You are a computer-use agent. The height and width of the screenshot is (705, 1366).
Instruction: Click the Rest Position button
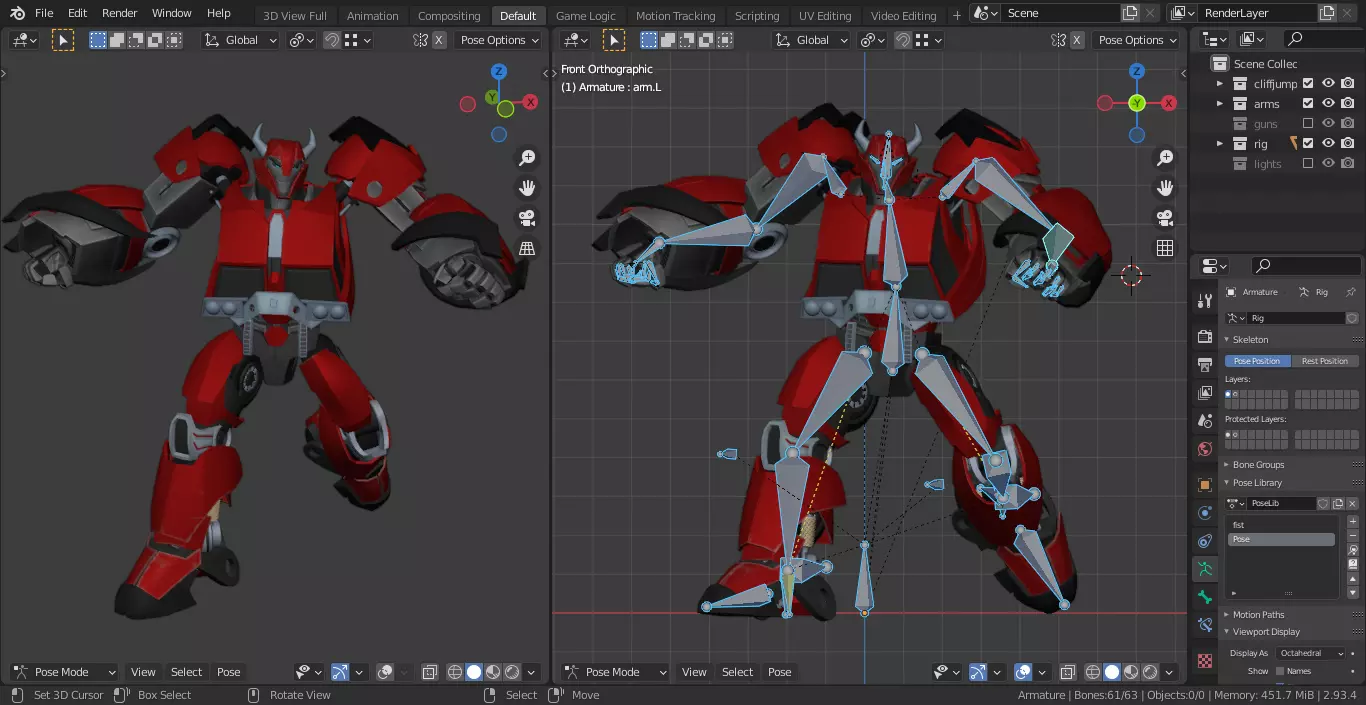click(1324, 361)
